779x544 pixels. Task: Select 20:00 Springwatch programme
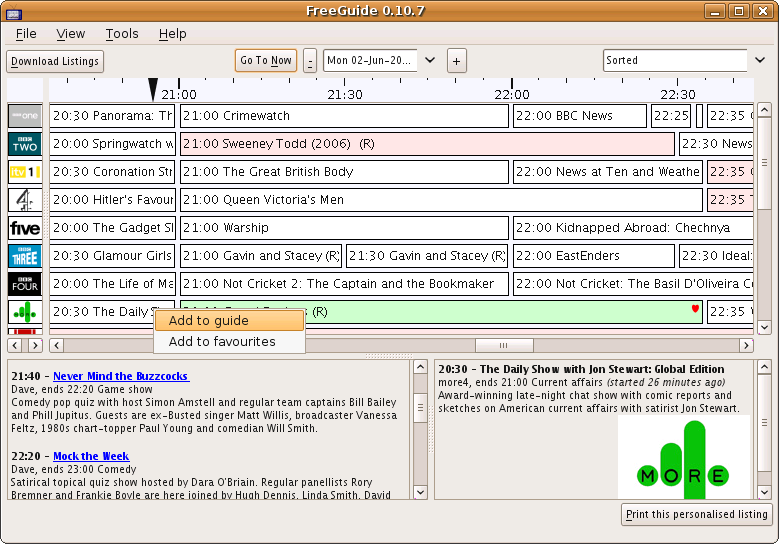pos(112,144)
